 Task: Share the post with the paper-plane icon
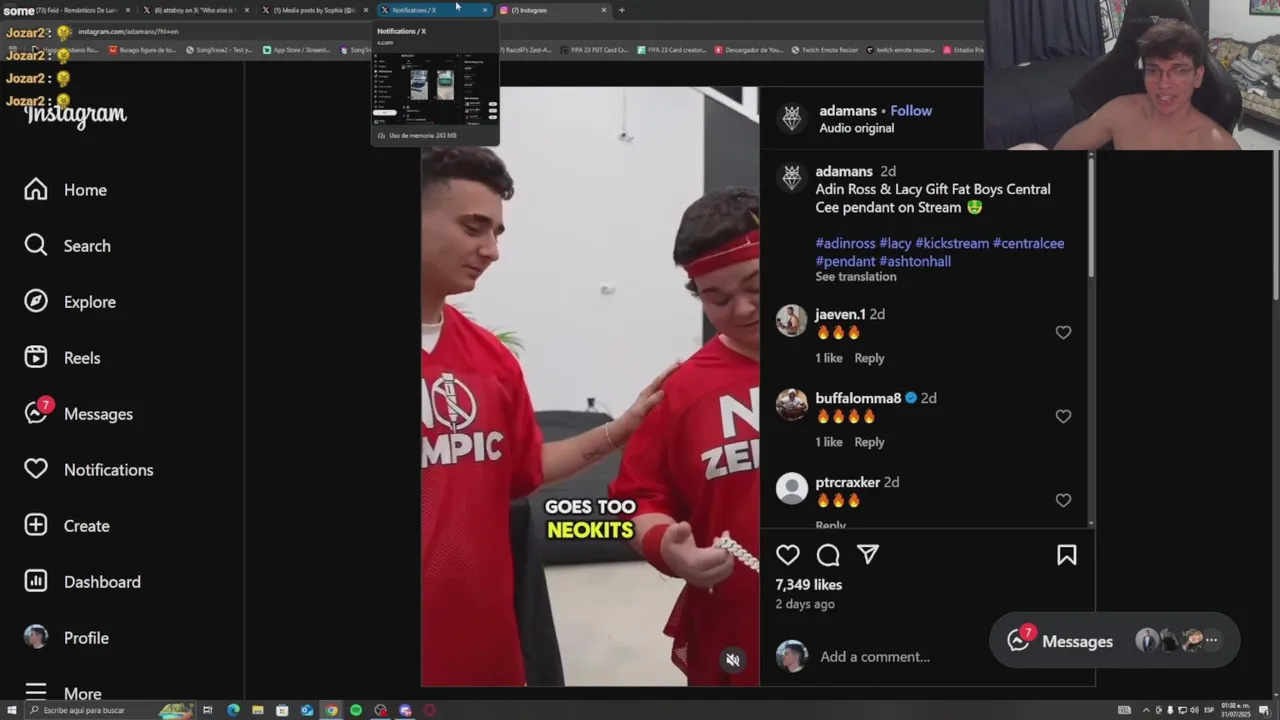tap(868, 555)
